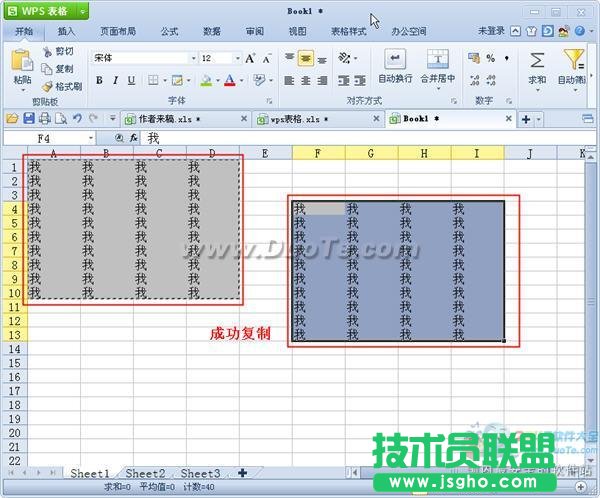This screenshot has width=600, height=498.
Task: Select column E header
Action: [266, 153]
